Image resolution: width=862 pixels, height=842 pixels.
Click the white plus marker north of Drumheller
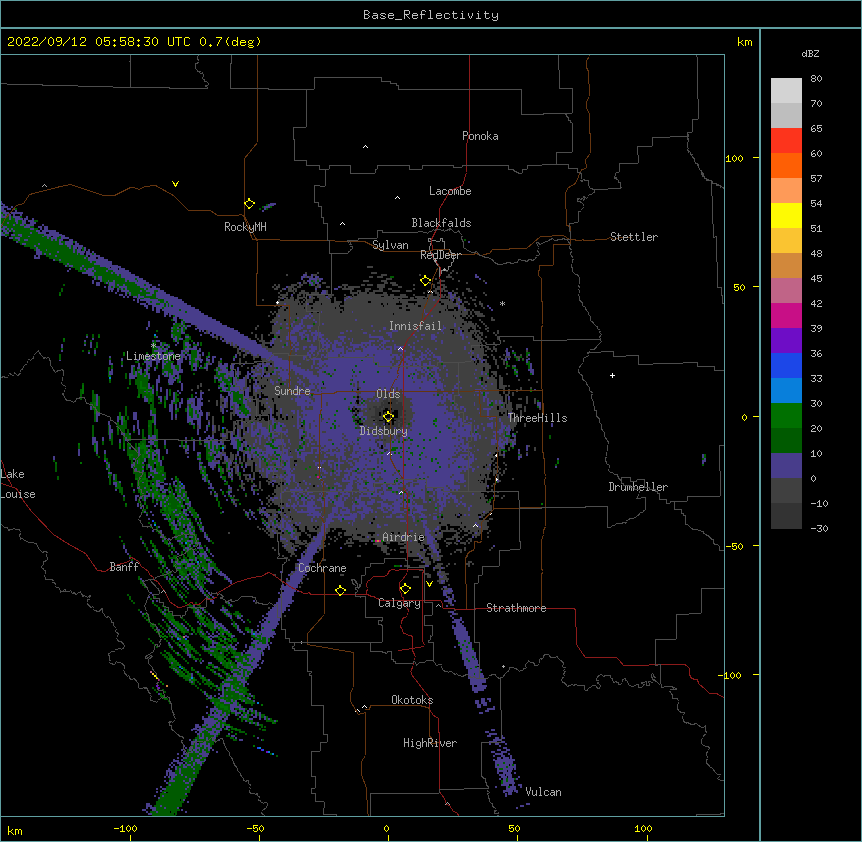tap(612, 375)
